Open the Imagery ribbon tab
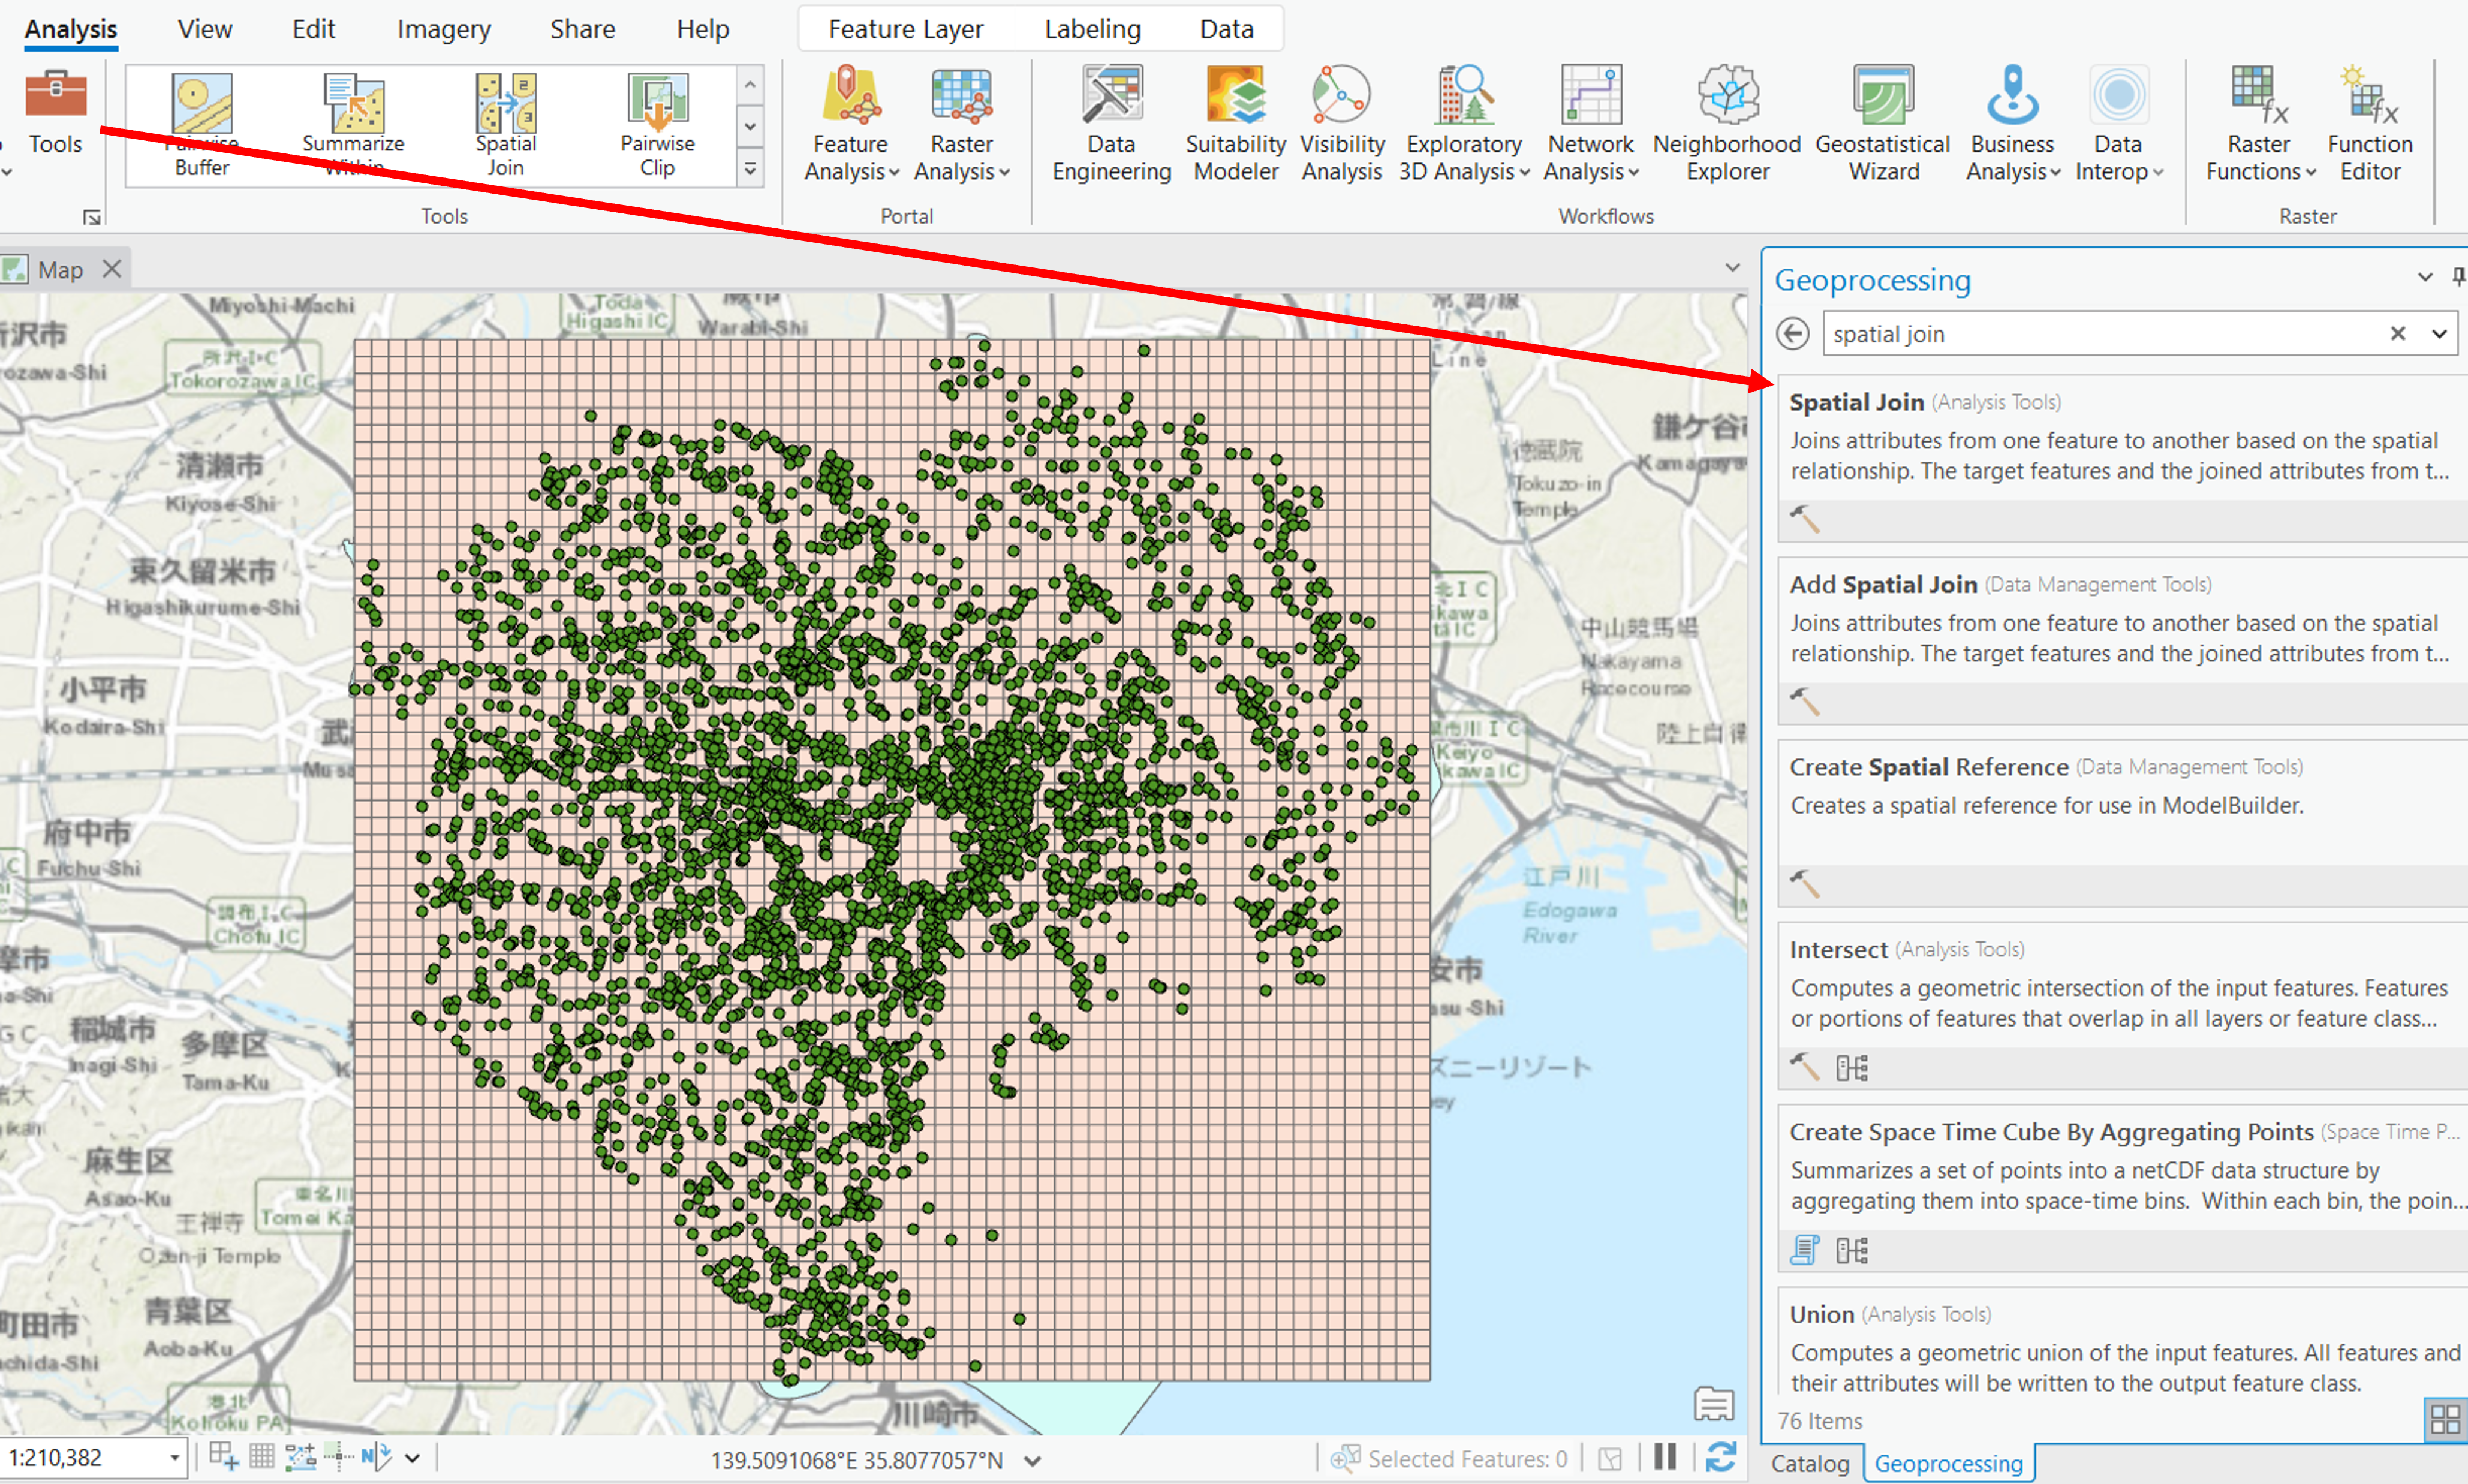 tap(444, 29)
